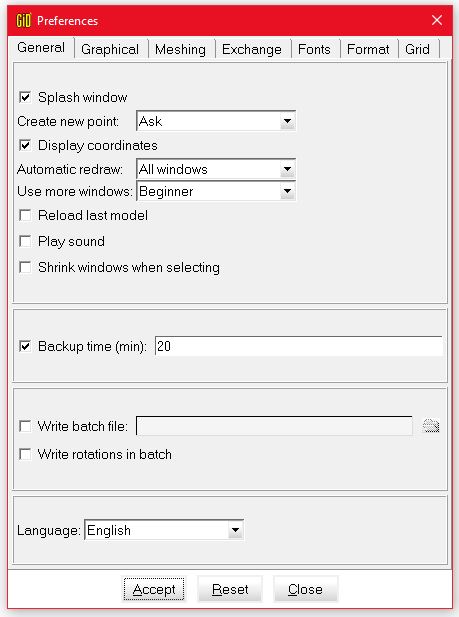459x617 pixels.
Task: Close the Preferences window with X
Action: 437,20
